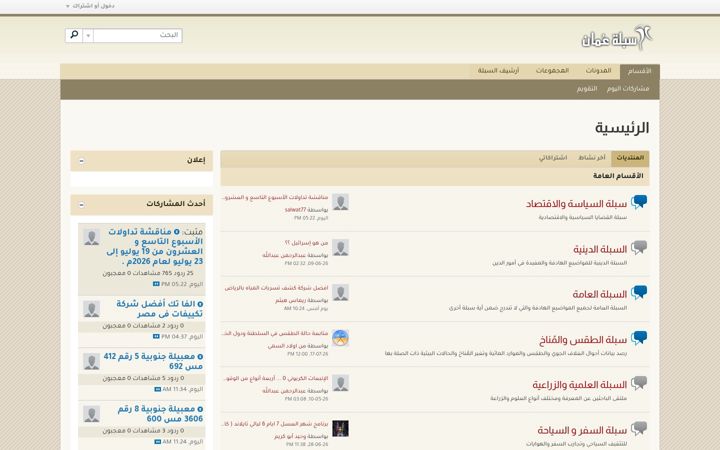This screenshot has height=450, width=720.
Task: Open sidebar thread معبيلة جنوبية 5 رقم 412
Action: [x=153, y=361]
